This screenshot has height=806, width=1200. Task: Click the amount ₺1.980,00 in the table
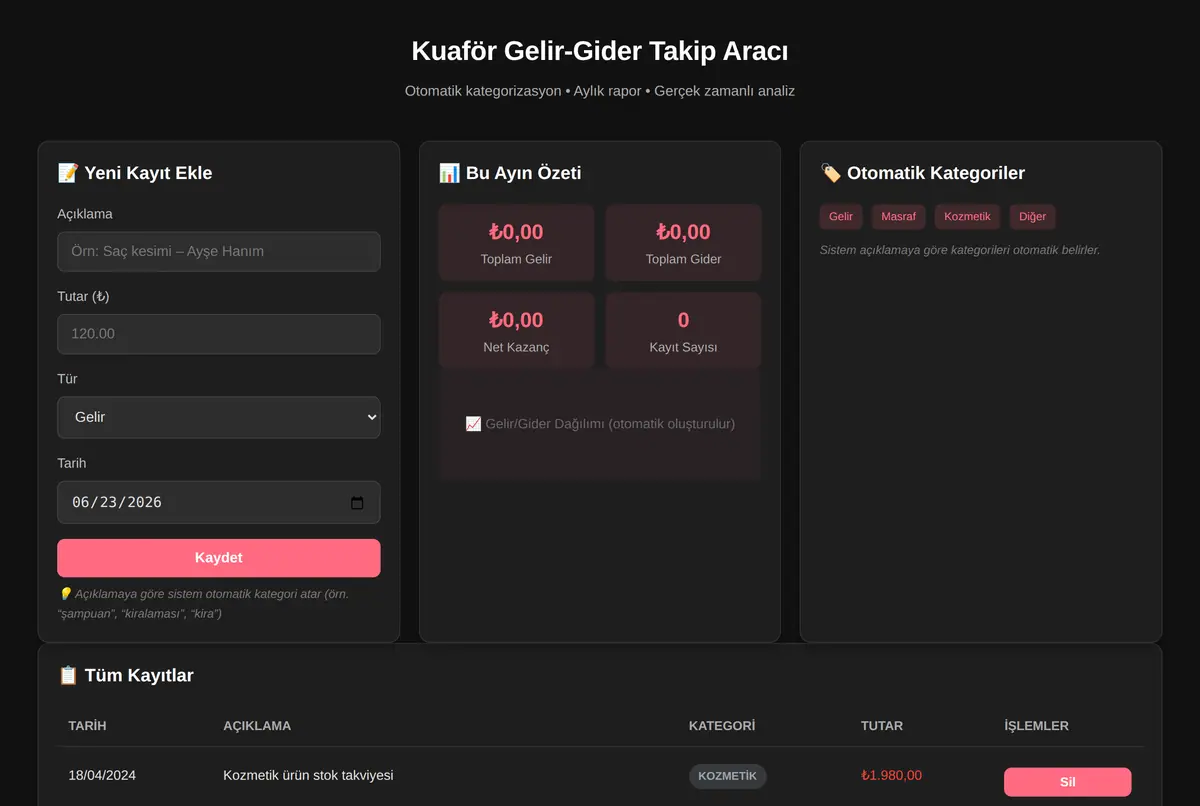891,775
